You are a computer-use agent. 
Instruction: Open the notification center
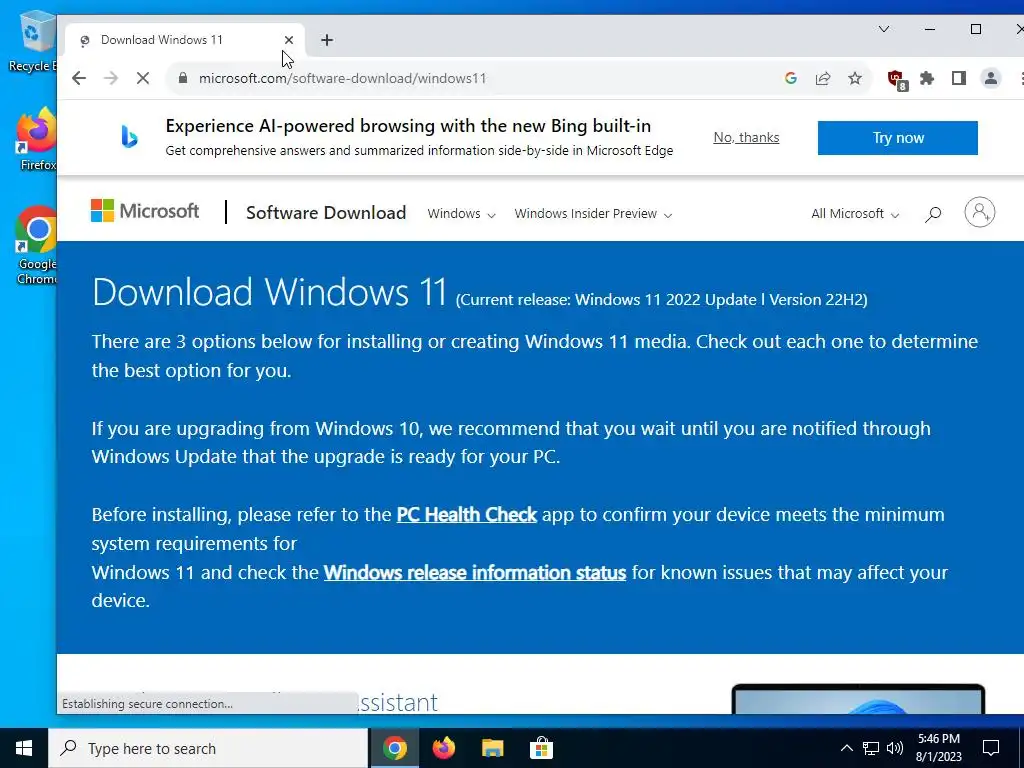991,748
